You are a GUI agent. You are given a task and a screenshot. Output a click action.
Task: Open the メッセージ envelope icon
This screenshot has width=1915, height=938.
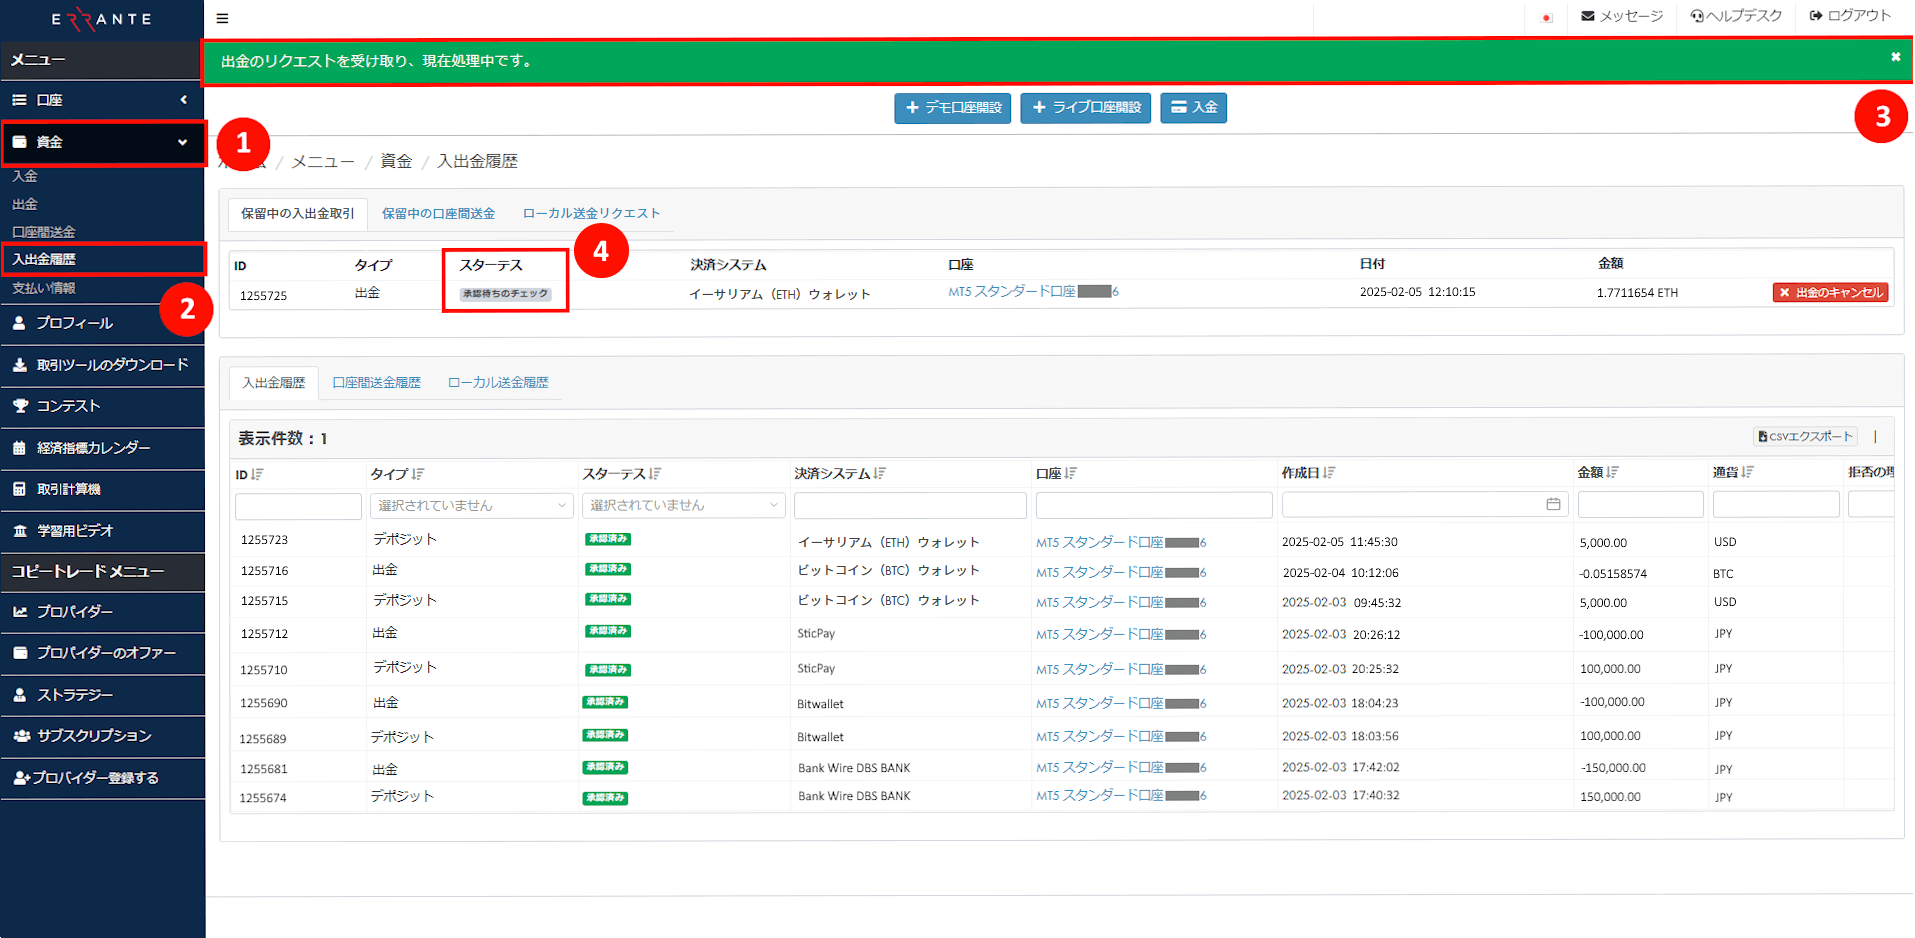point(1586,17)
